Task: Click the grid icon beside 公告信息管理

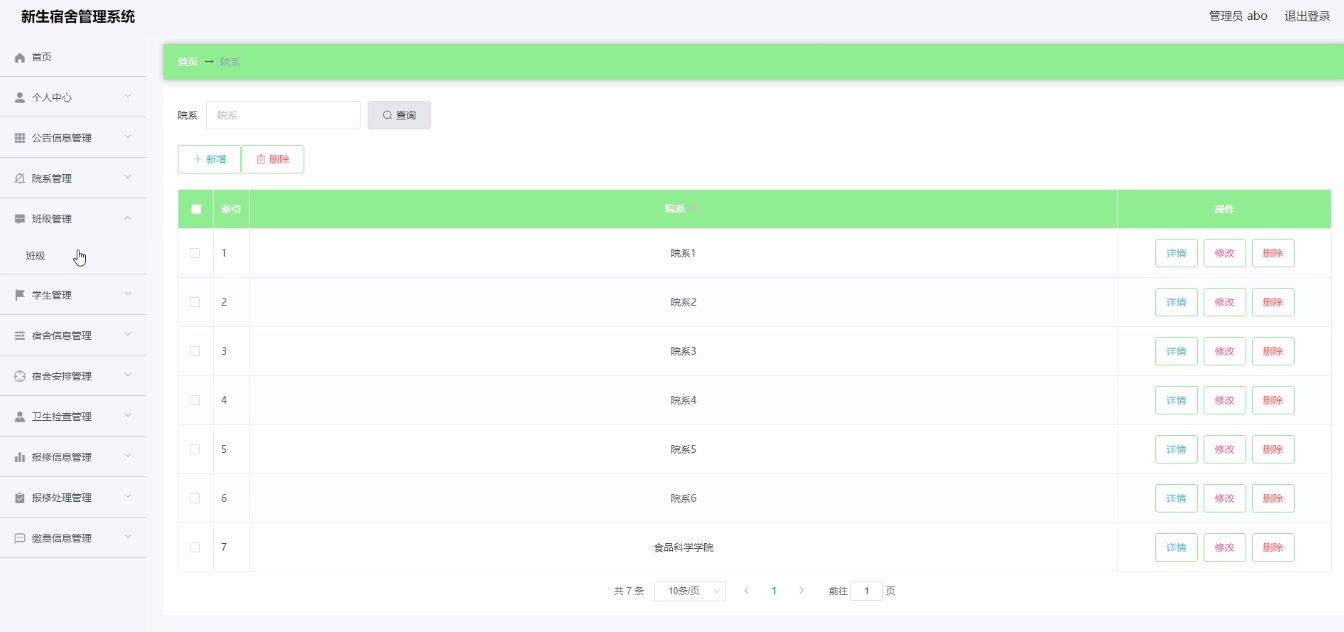Action: (19, 138)
